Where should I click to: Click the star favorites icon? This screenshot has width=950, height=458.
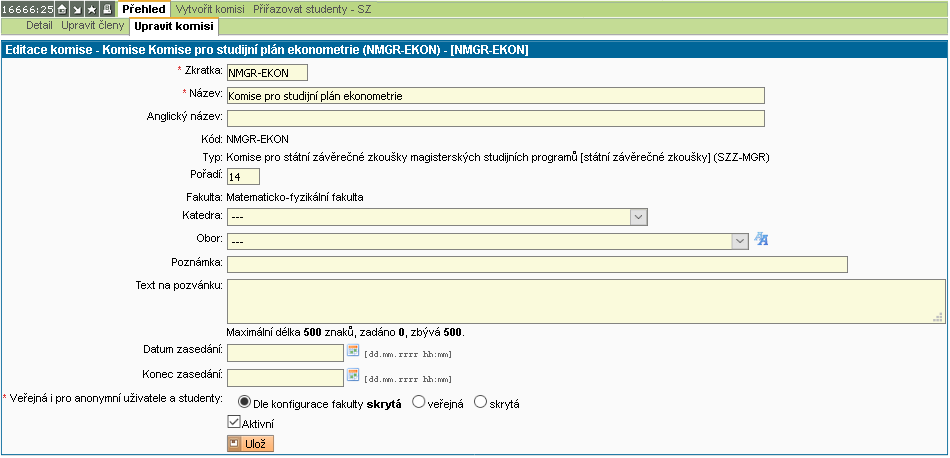[x=92, y=9]
